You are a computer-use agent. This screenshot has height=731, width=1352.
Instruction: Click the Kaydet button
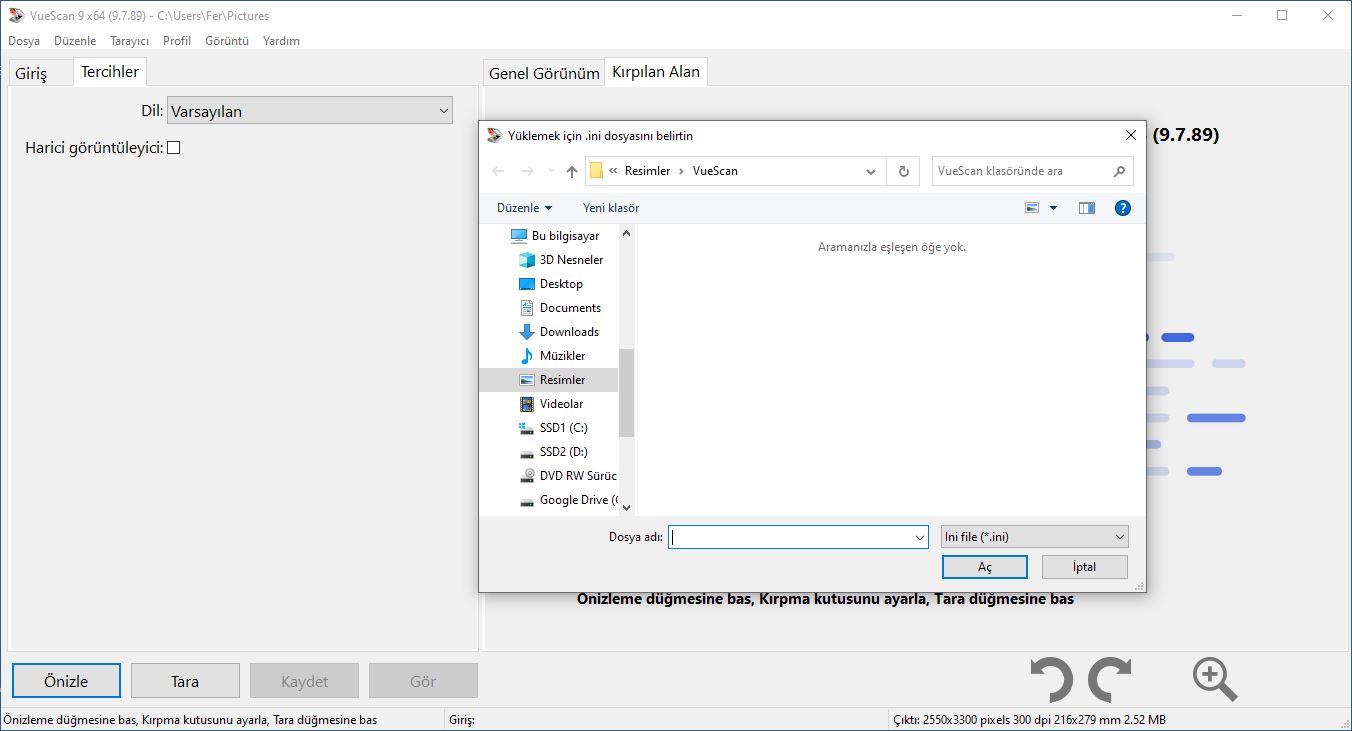304,681
